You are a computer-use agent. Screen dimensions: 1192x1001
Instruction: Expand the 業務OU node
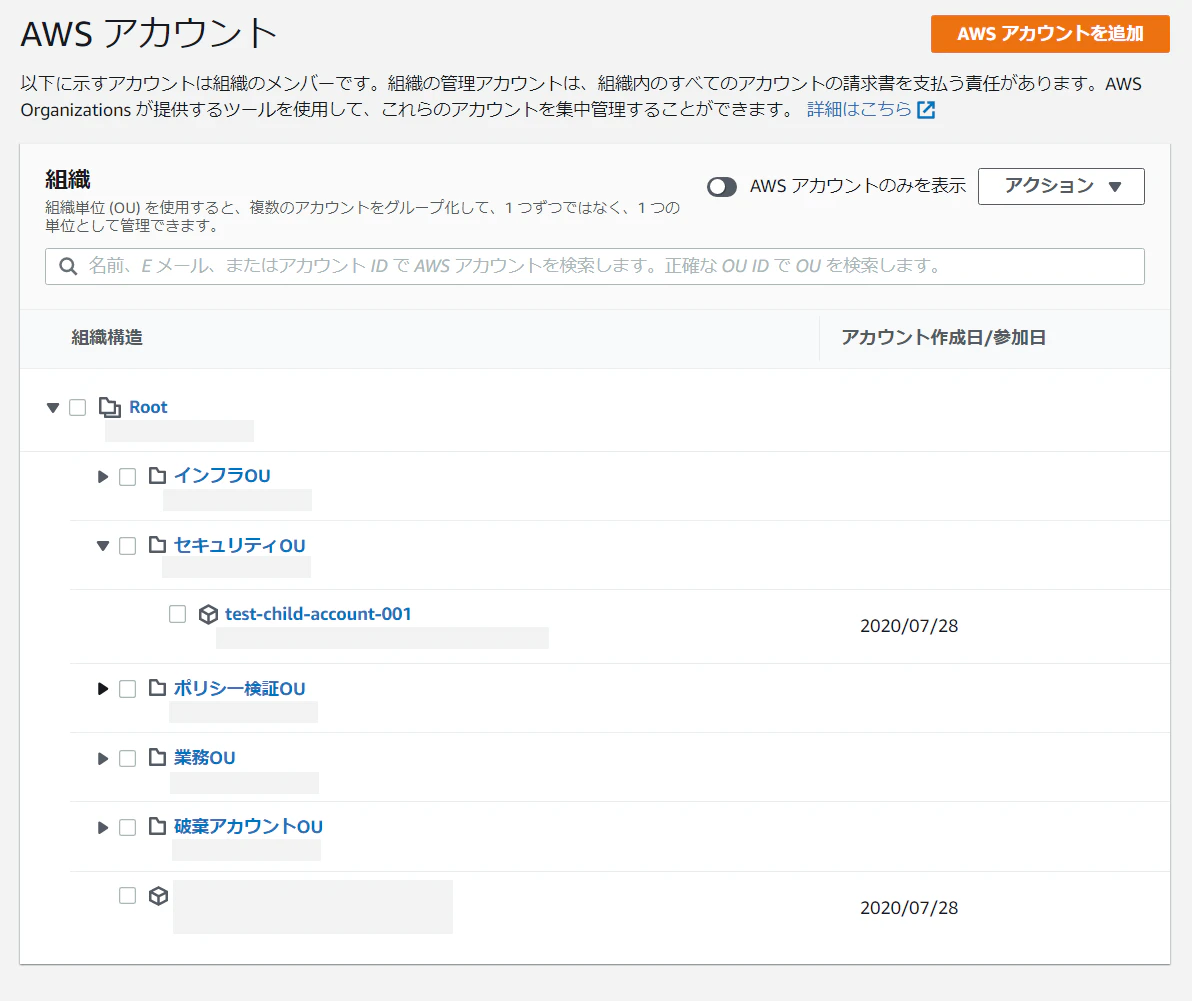[103, 759]
